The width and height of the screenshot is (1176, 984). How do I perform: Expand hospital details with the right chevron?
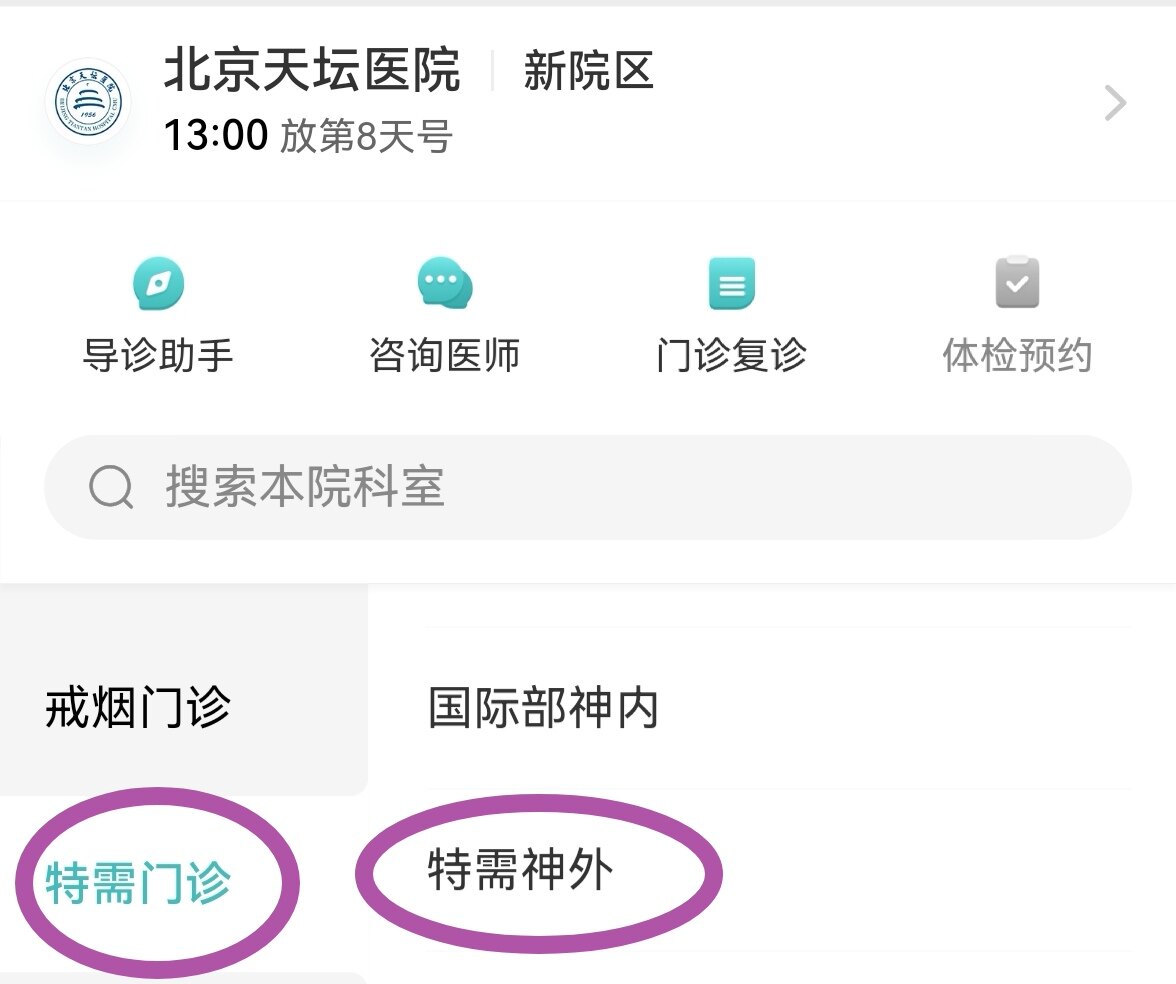coord(1115,103)
